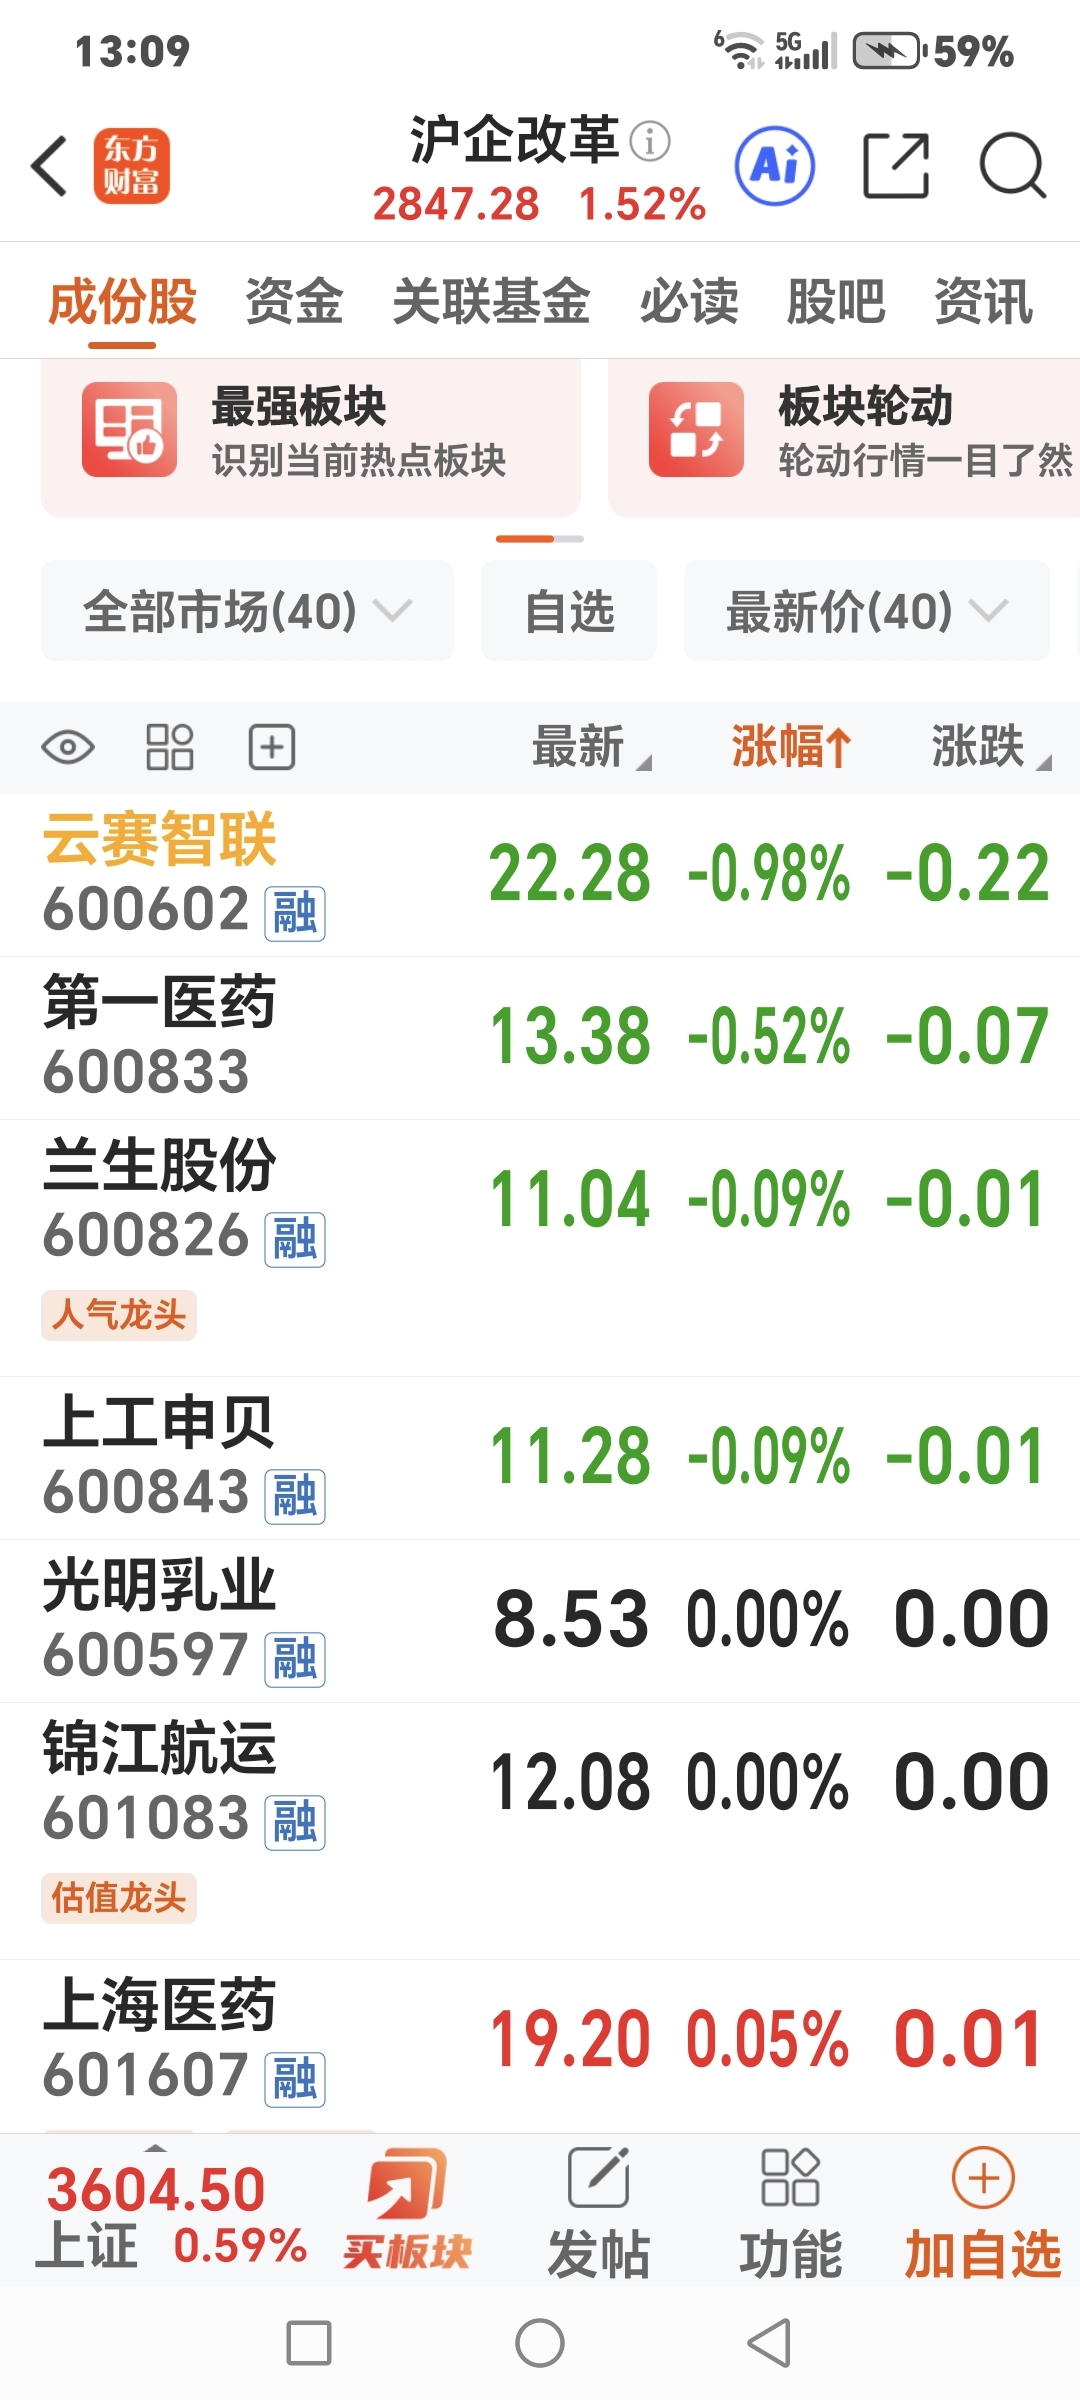Open 云赛智联 stock row
This screenshot has width=1080, height=2400.
(x=540, y=875)
